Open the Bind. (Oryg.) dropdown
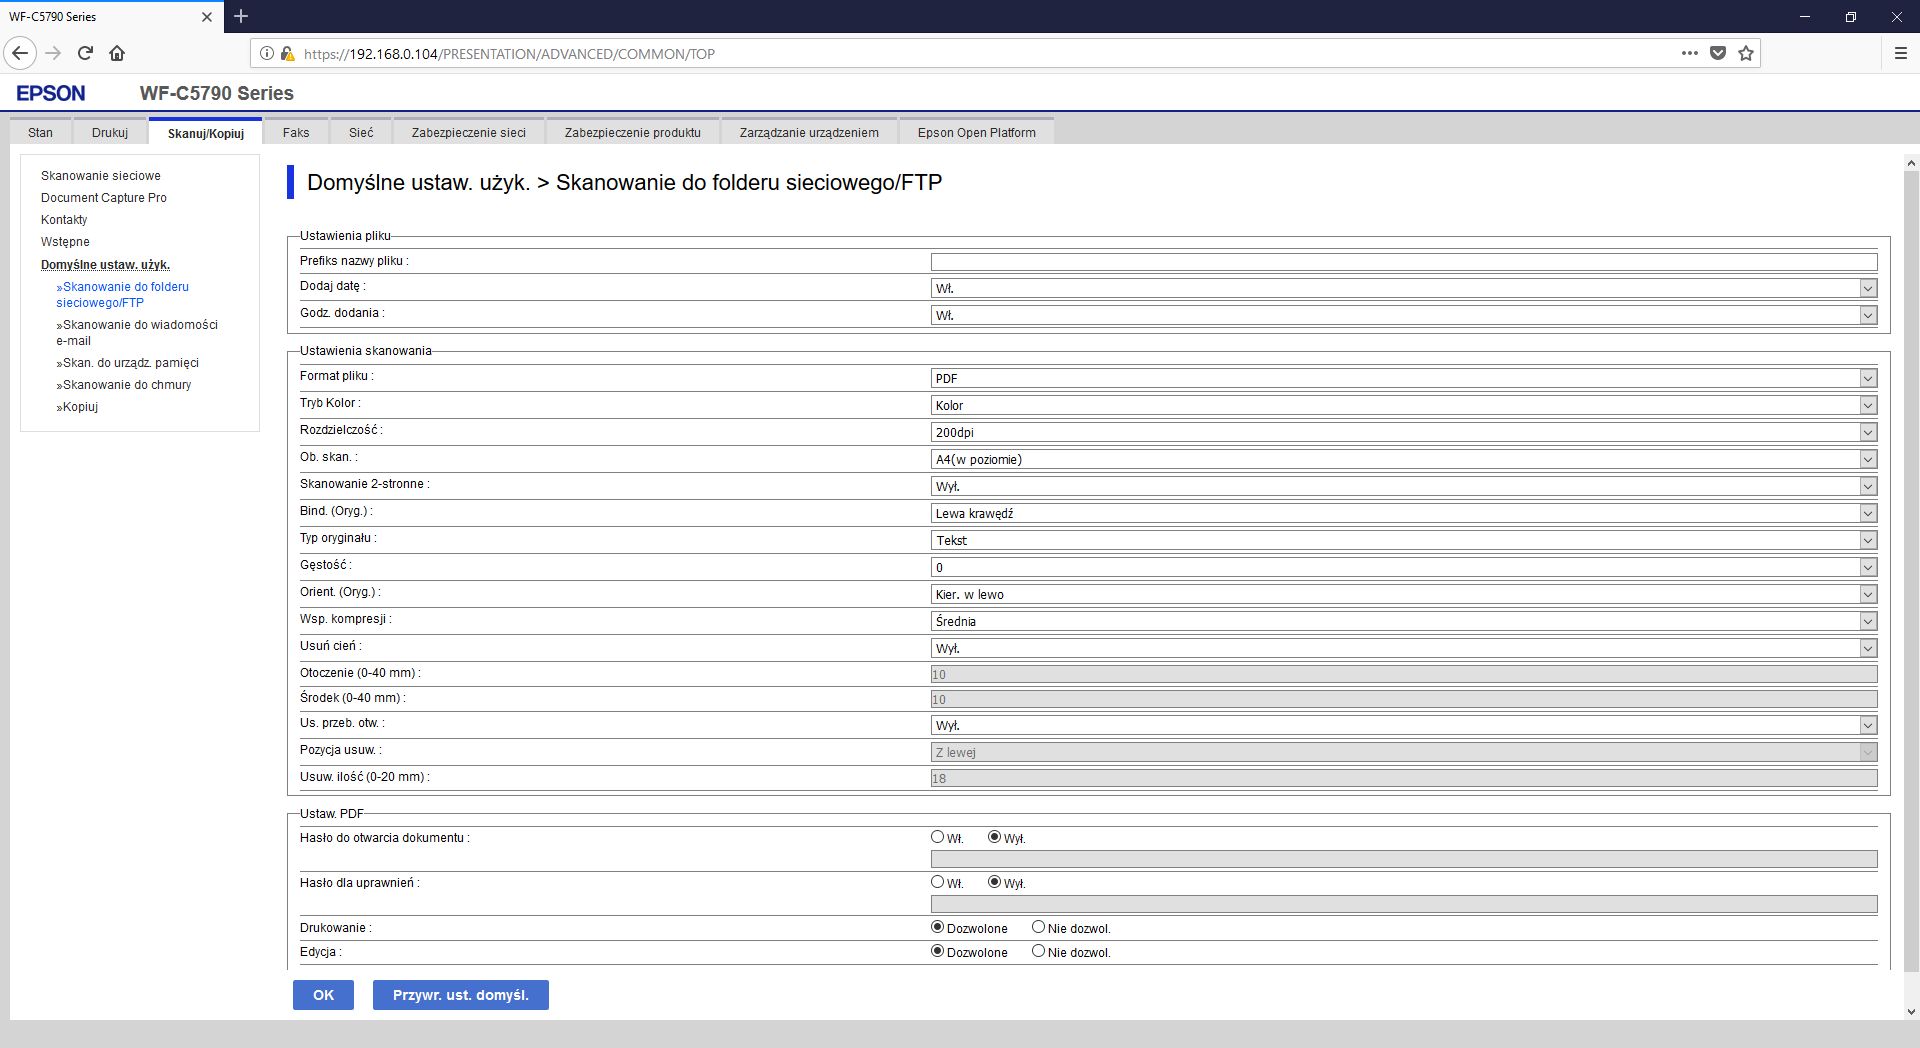Screen dimensions: 1920x1048 (1404, 513)
